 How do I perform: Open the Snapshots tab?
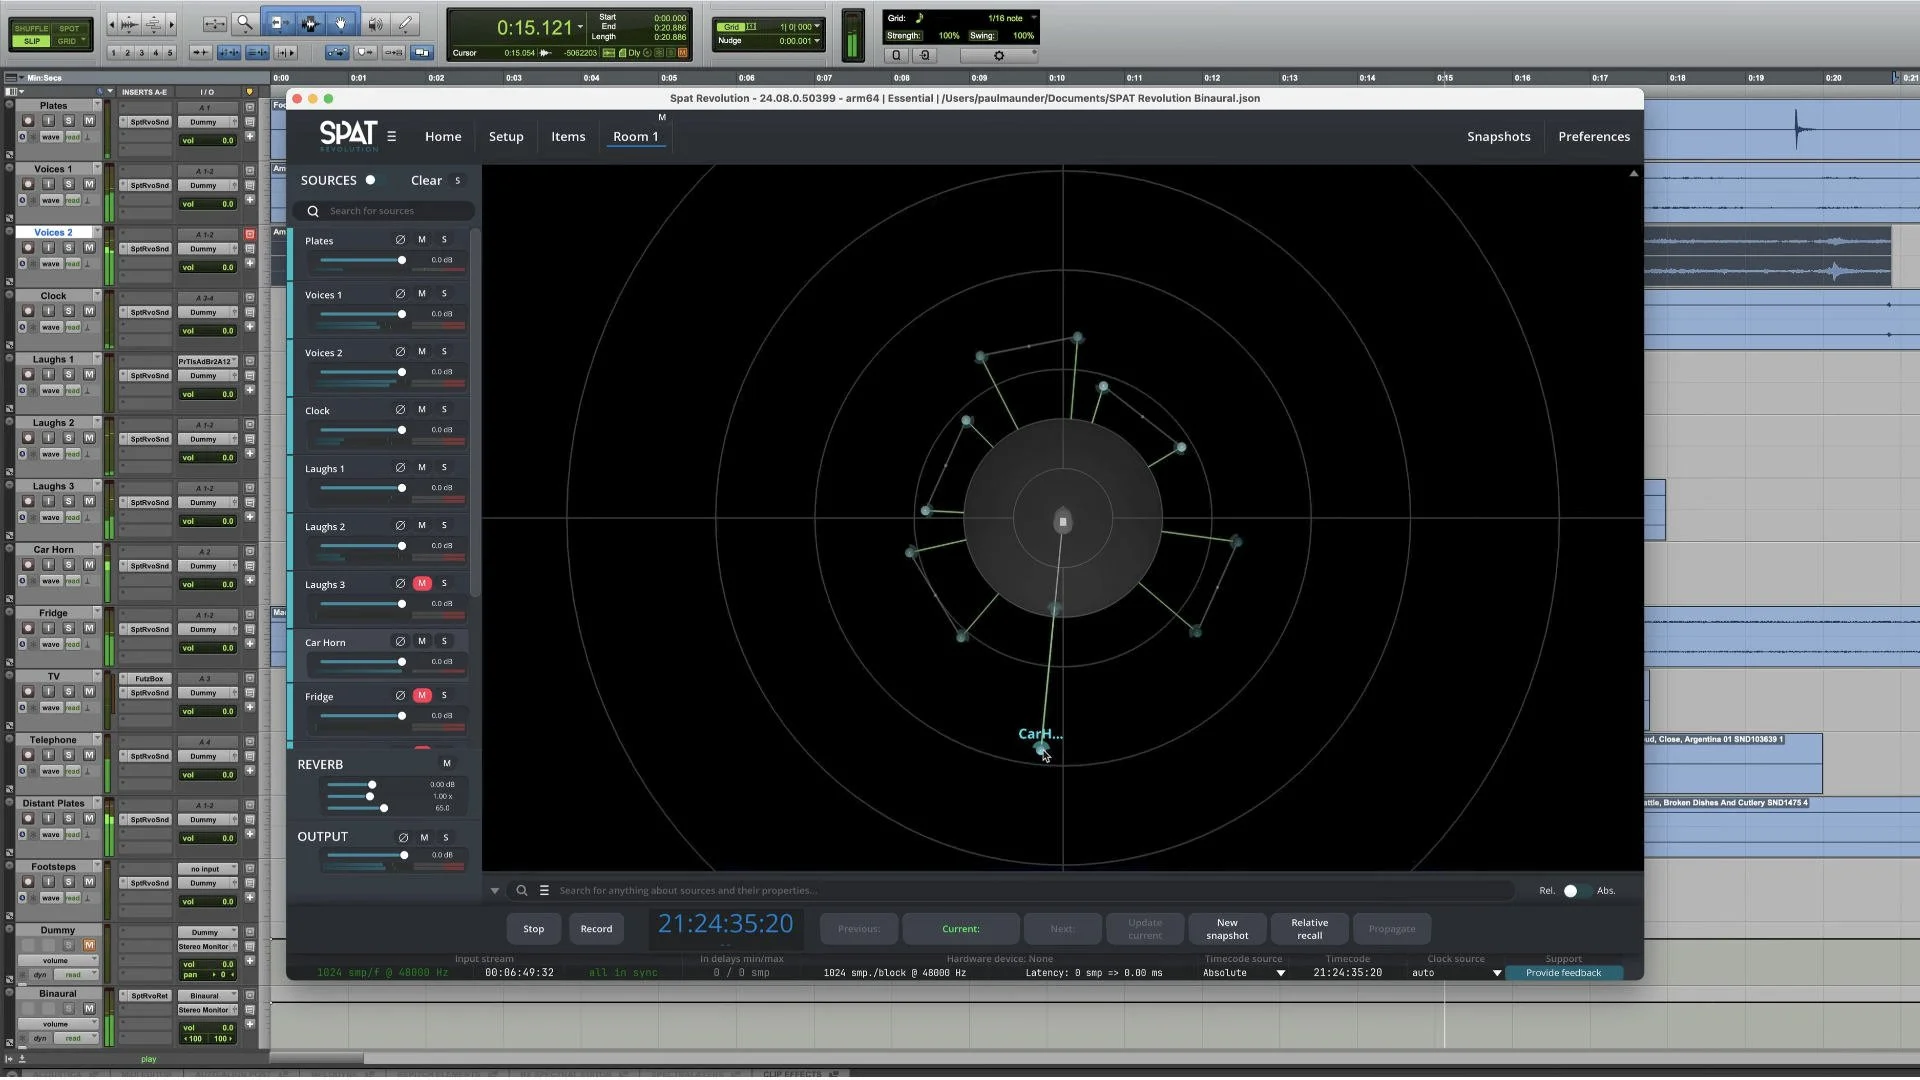pyautogui.click(x=1498, y=137)
